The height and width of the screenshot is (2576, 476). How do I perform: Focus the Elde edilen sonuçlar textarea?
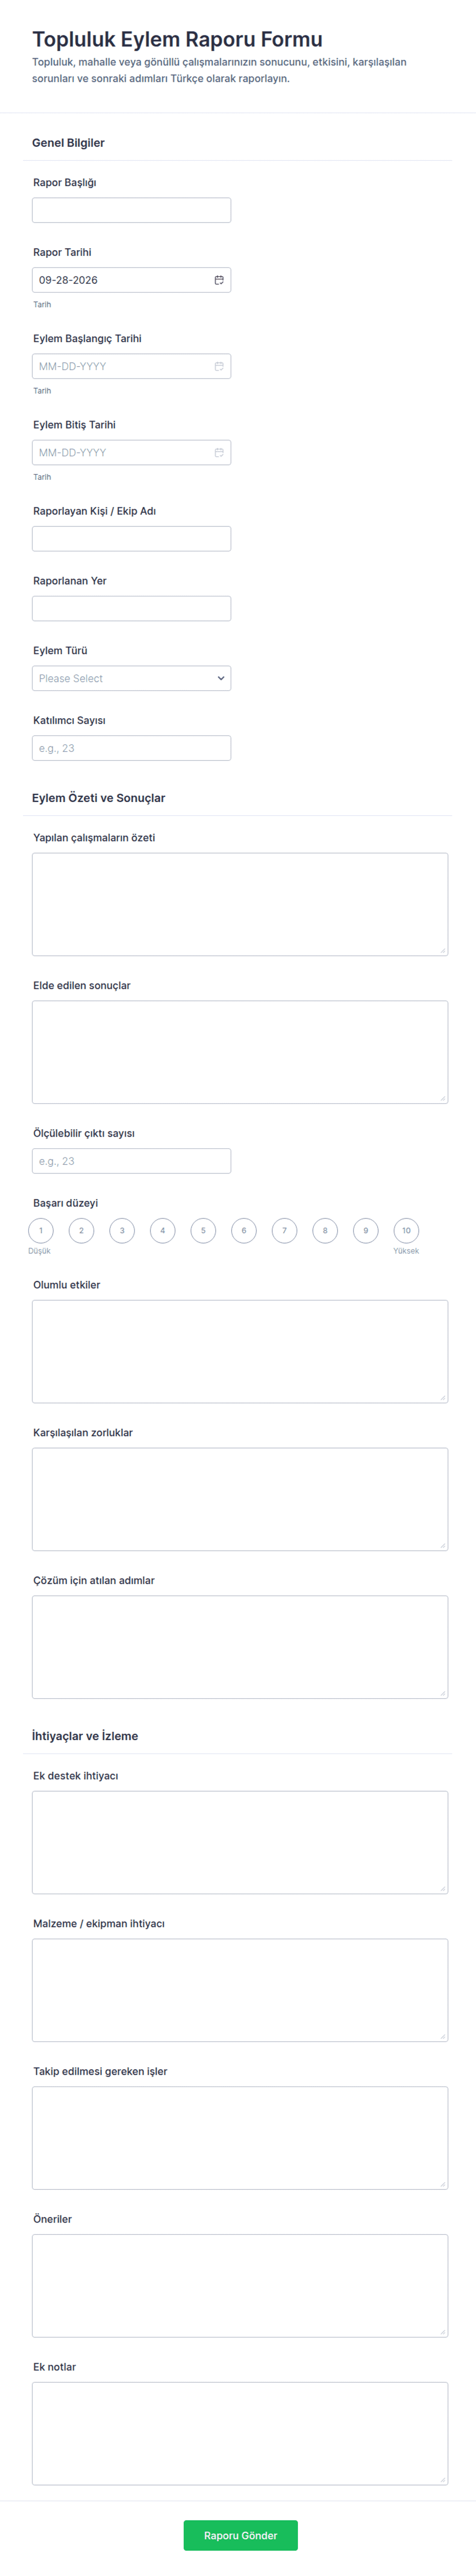pos(240,1052)
